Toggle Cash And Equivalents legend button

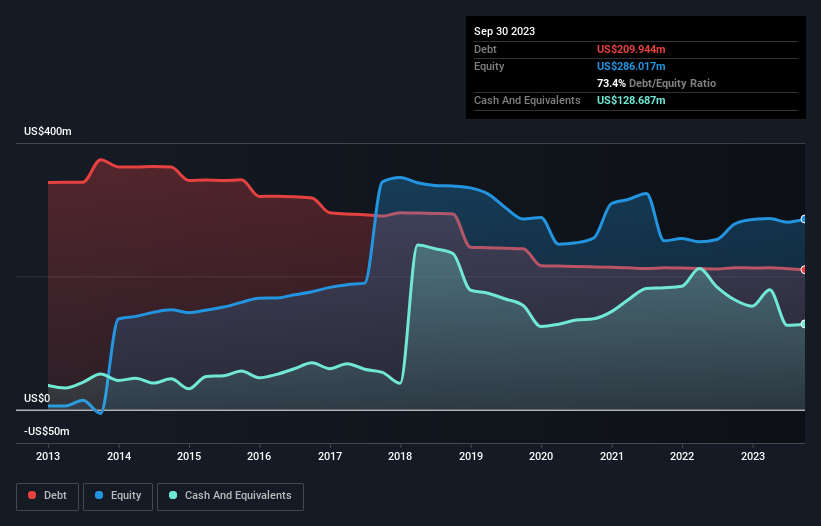tap(230, 496)
